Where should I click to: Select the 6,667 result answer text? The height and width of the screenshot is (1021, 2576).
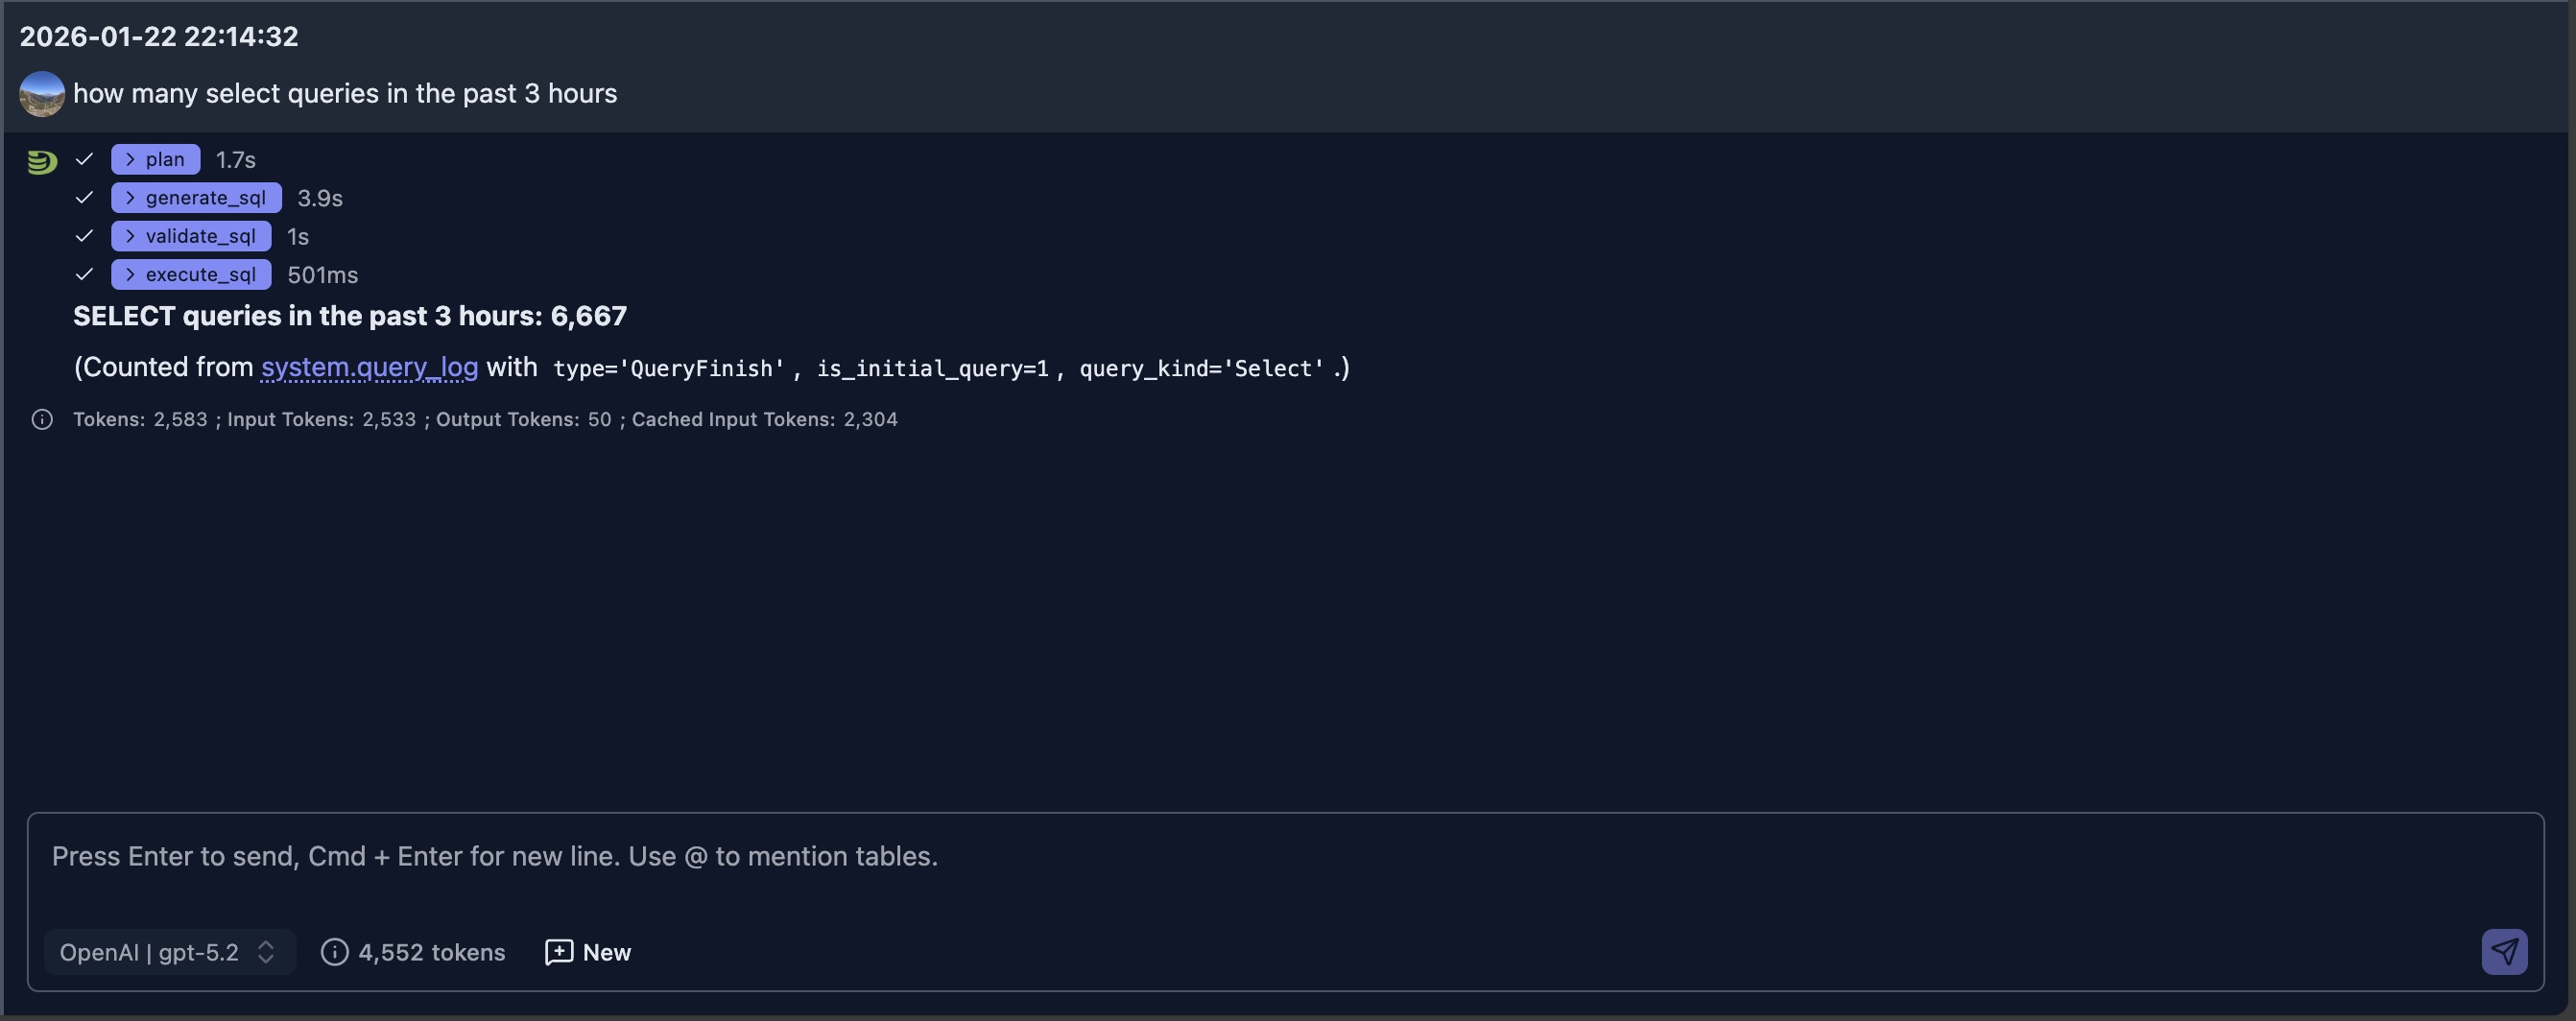tap(588, 316)
